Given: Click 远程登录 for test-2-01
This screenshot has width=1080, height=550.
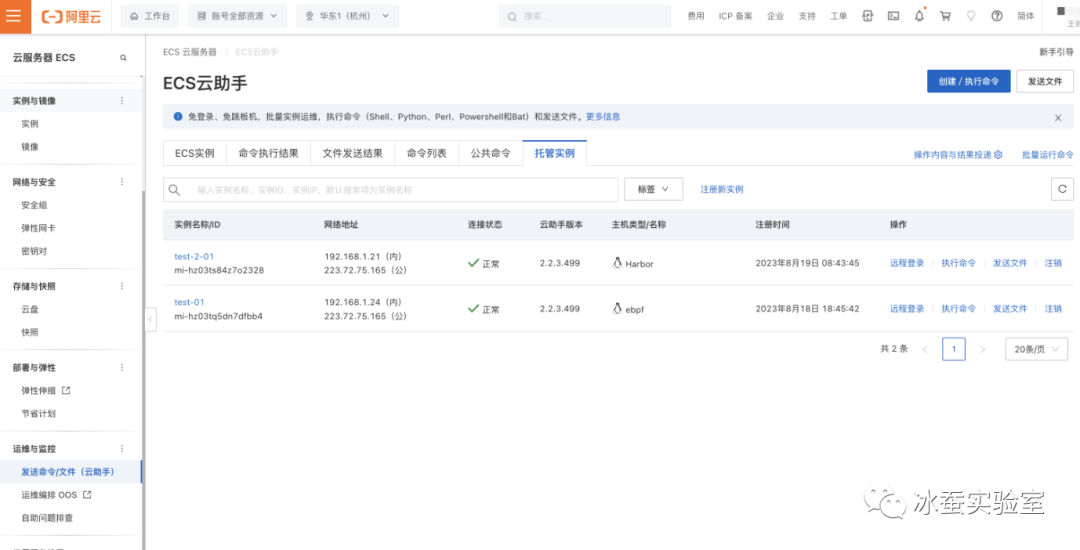Looking at the screenshot, I should [x=907, y=263].
